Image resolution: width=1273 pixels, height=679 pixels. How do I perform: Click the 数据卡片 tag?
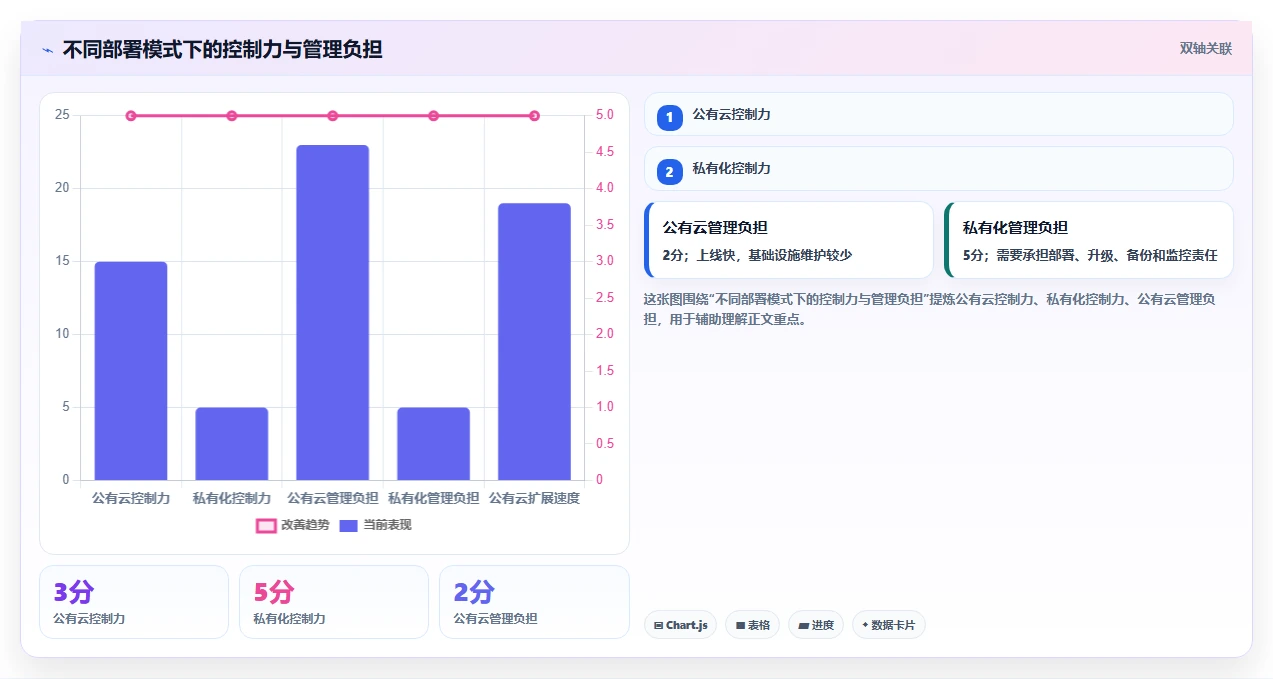[x=888, y=625]
